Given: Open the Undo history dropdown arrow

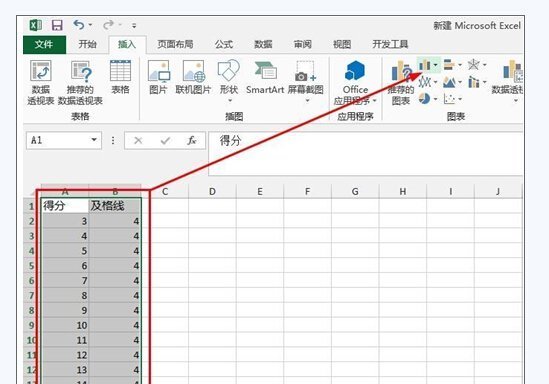Looking at the screenshot, I should [90, 25].
